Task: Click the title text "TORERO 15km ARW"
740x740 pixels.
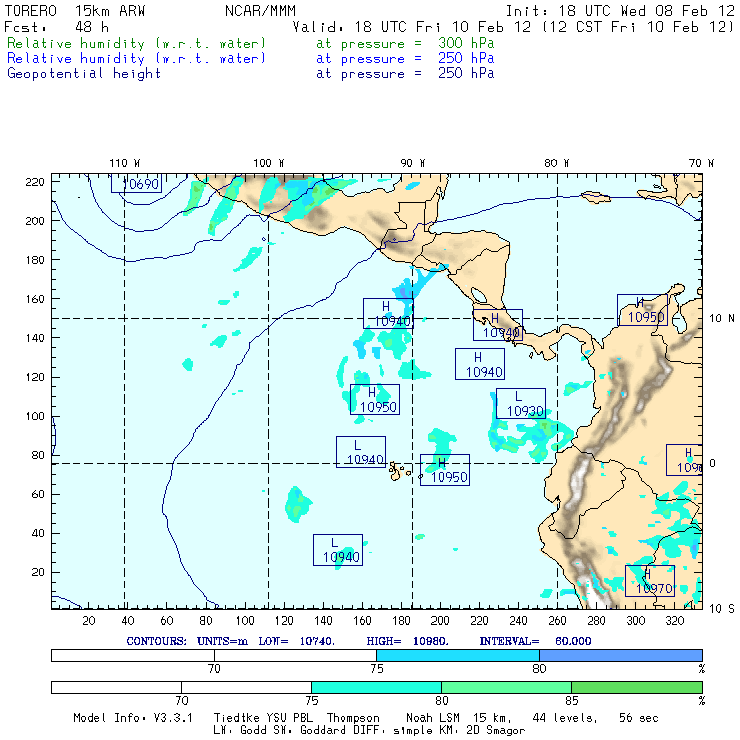Action: tap(75, 11)
